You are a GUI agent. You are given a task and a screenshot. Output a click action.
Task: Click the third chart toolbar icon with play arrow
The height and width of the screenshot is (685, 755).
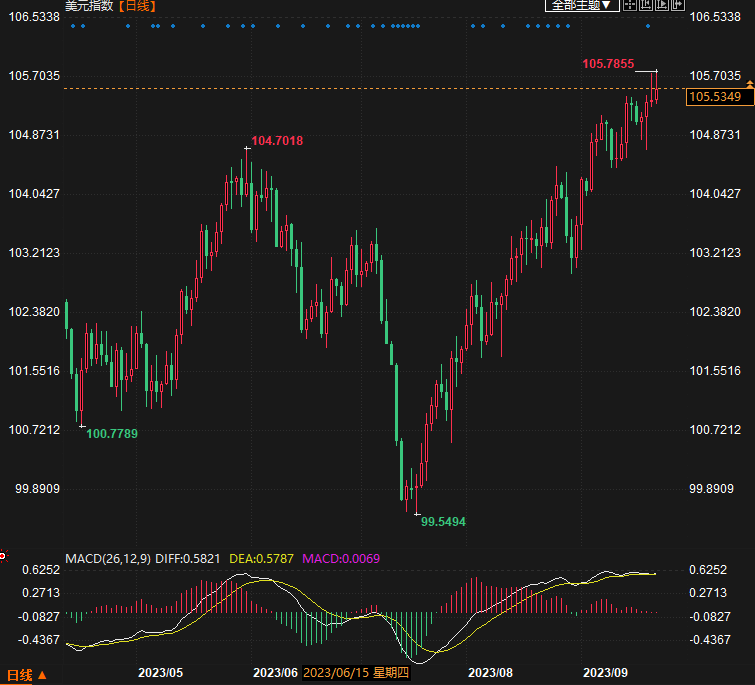[662, 6]
